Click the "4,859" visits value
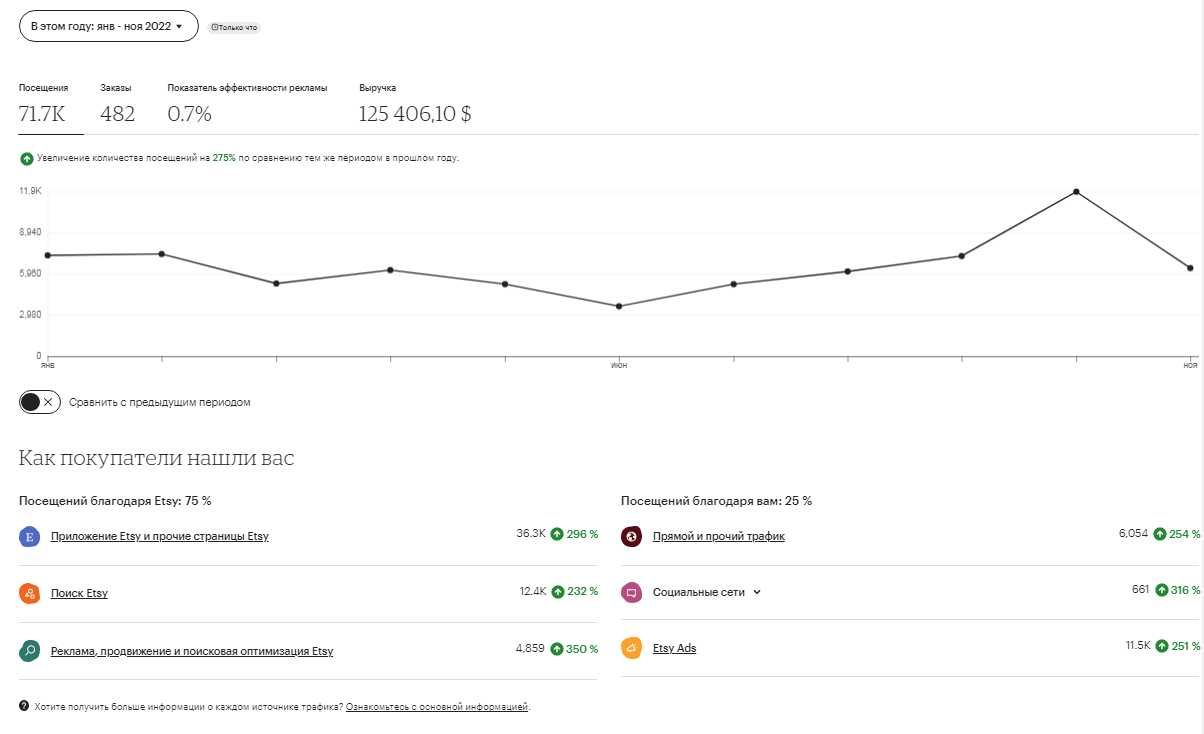Screen dimensions: 1204x734 point(530,648)
